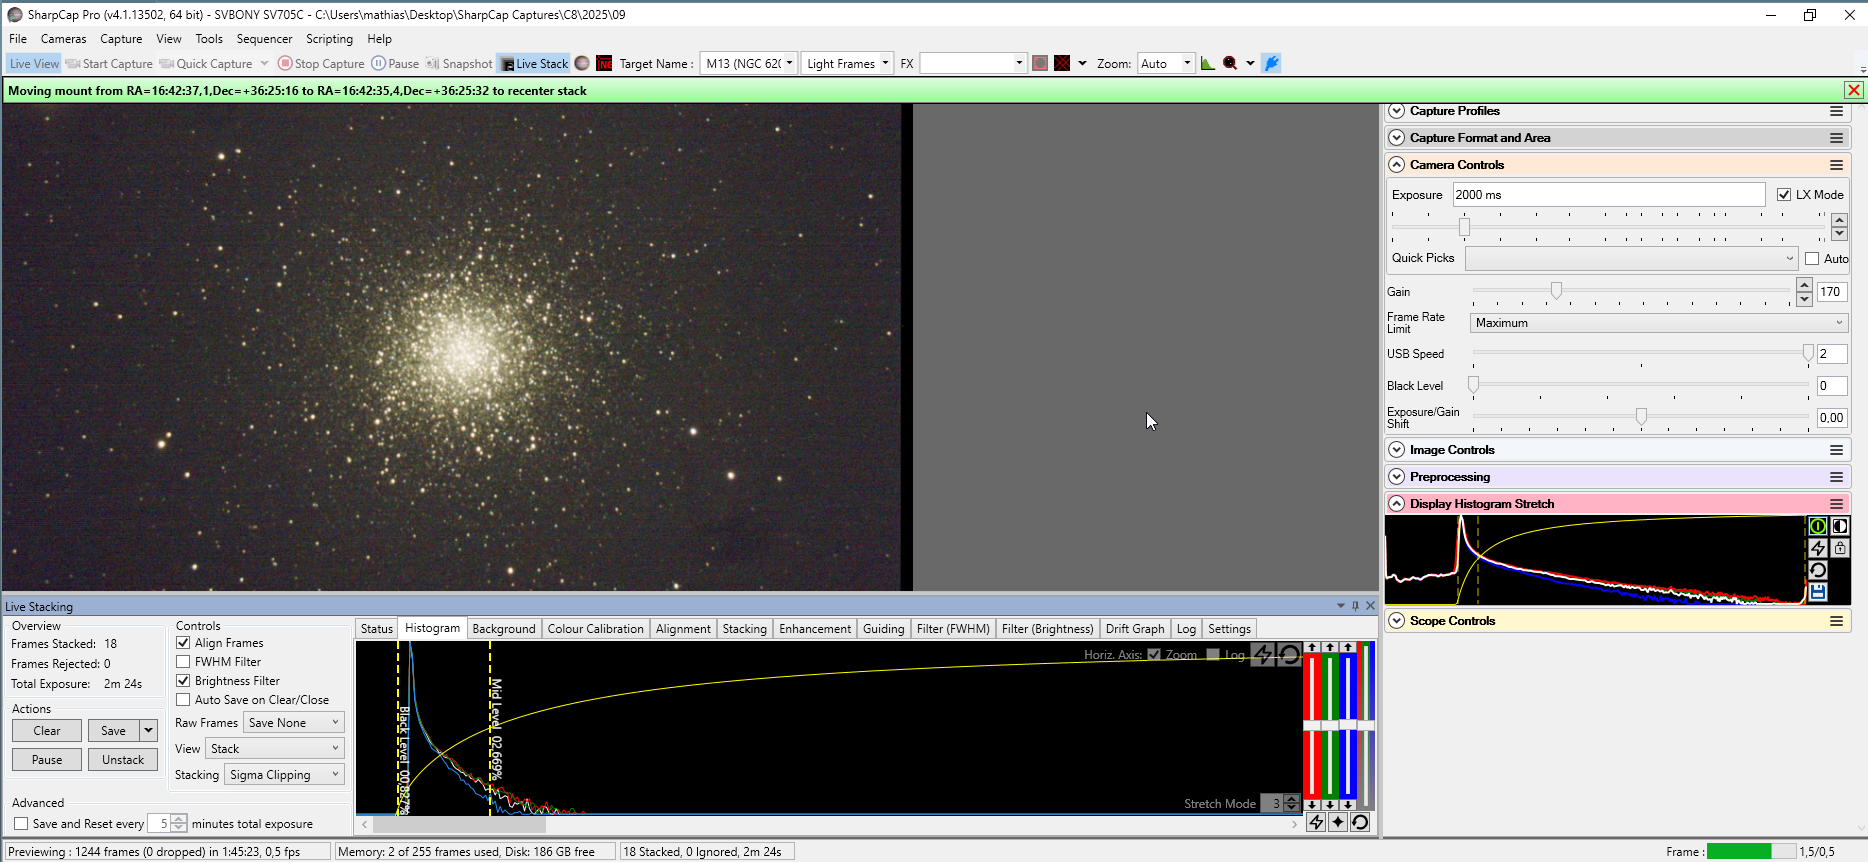Click auto-stretch lightning icon in live stack histogram
The width and height of the screenshot is (1868, 862).
(1263, 654)
